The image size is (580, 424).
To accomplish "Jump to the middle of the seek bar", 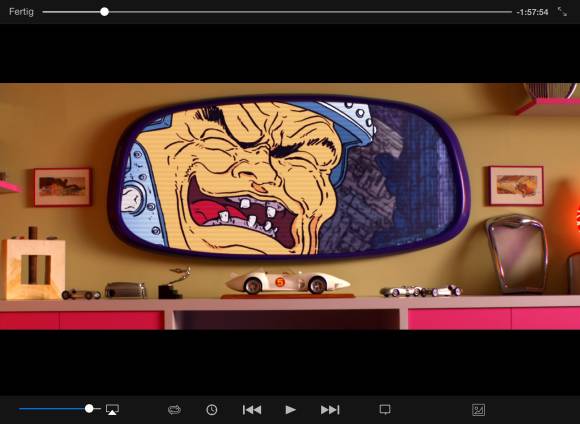I will [277, 12].
